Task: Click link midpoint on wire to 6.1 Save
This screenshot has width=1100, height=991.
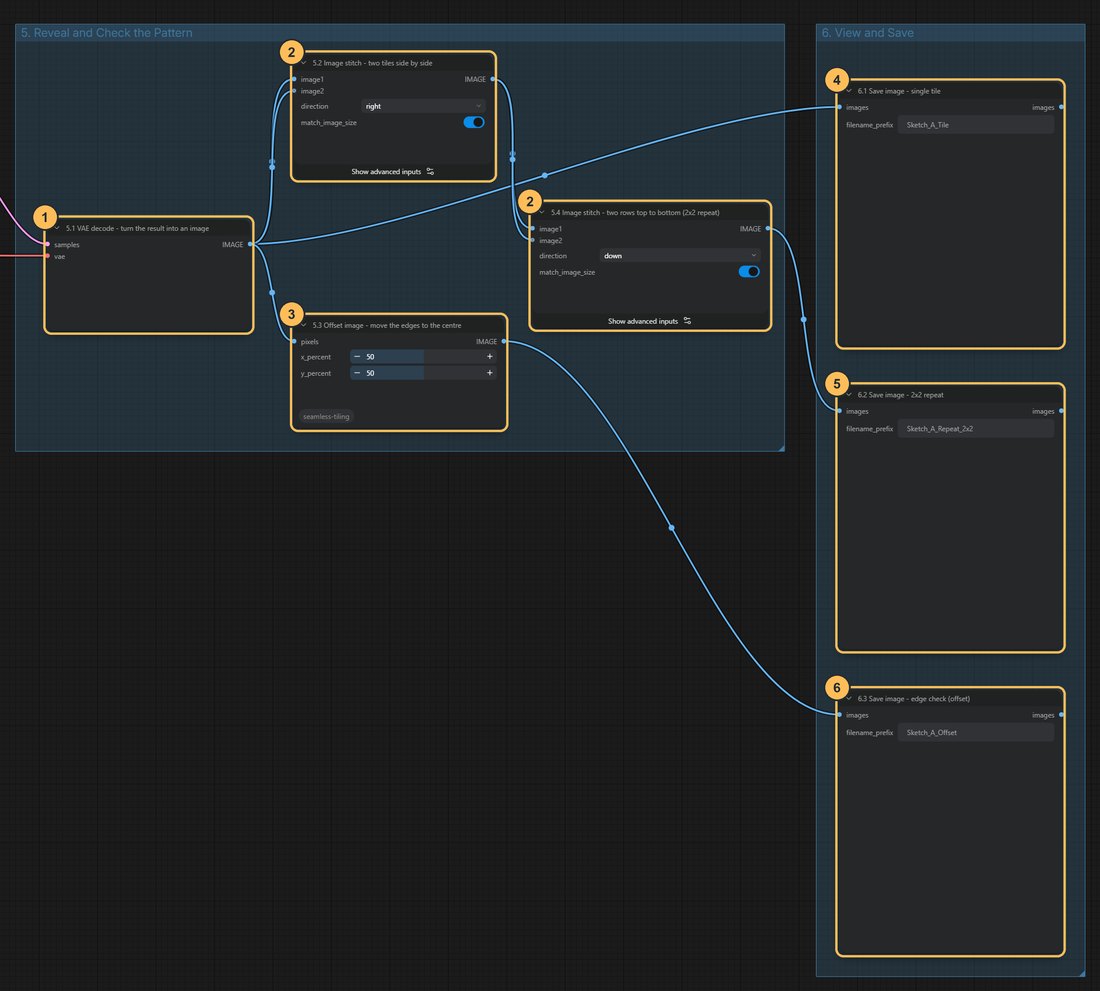Action: (545, 175)
